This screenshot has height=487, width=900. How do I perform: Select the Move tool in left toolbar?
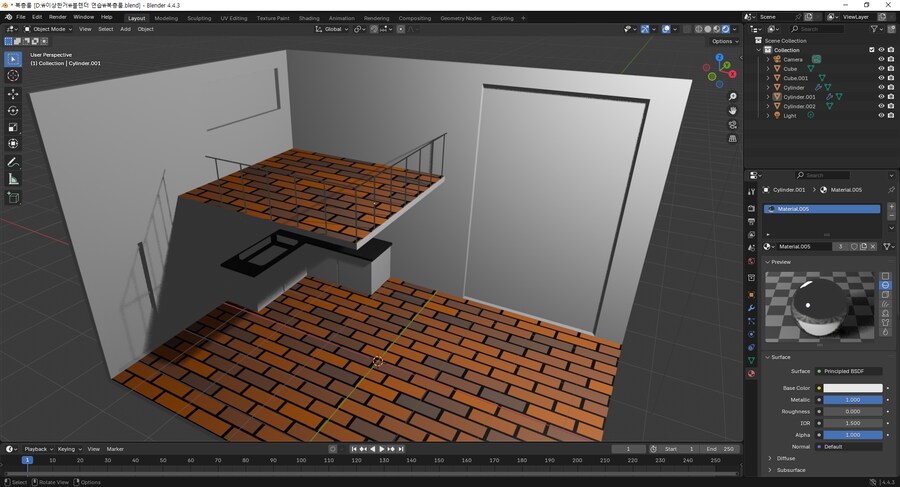(x=13, y=93)
